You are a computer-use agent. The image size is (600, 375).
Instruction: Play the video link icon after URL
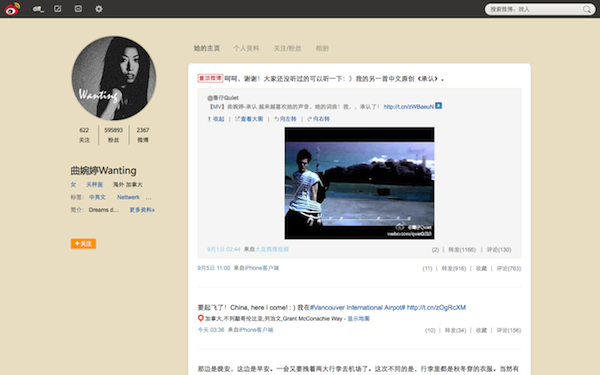tap(439, 106)
